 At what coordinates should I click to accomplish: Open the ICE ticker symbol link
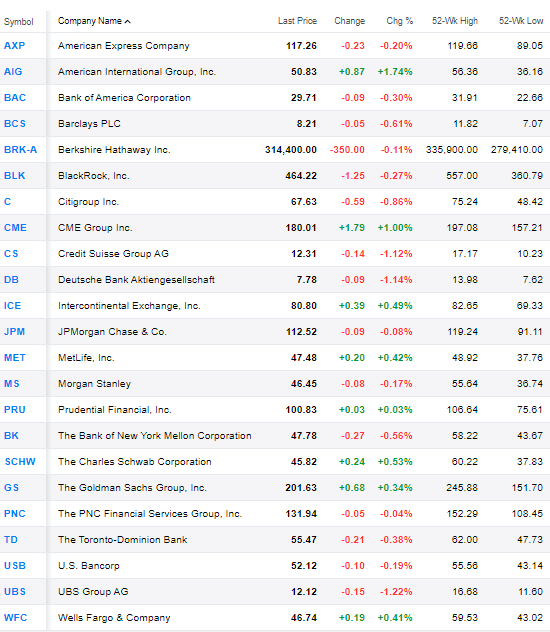12,306
